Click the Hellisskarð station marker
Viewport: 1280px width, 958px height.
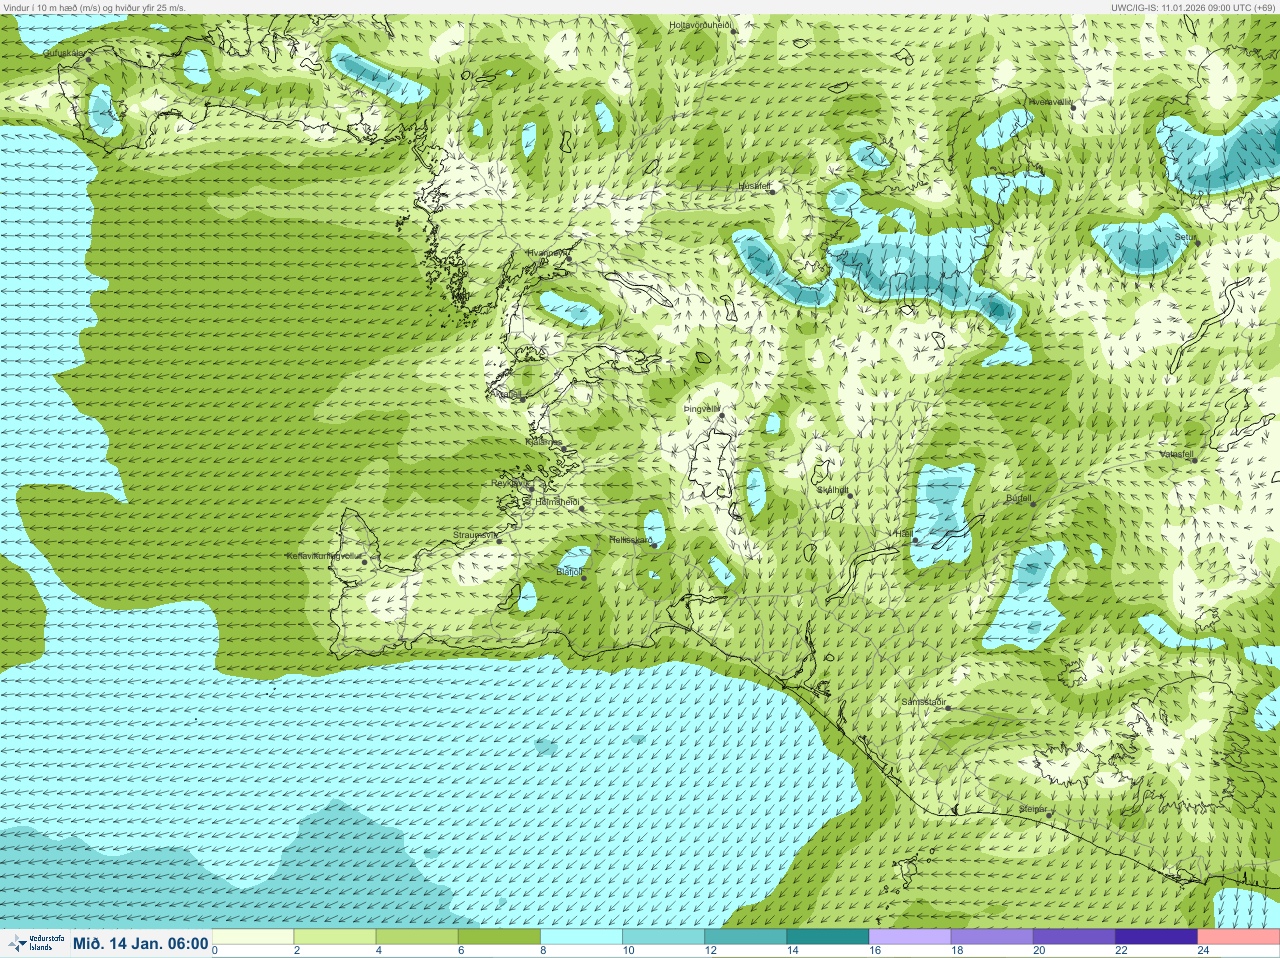(654, 546)
